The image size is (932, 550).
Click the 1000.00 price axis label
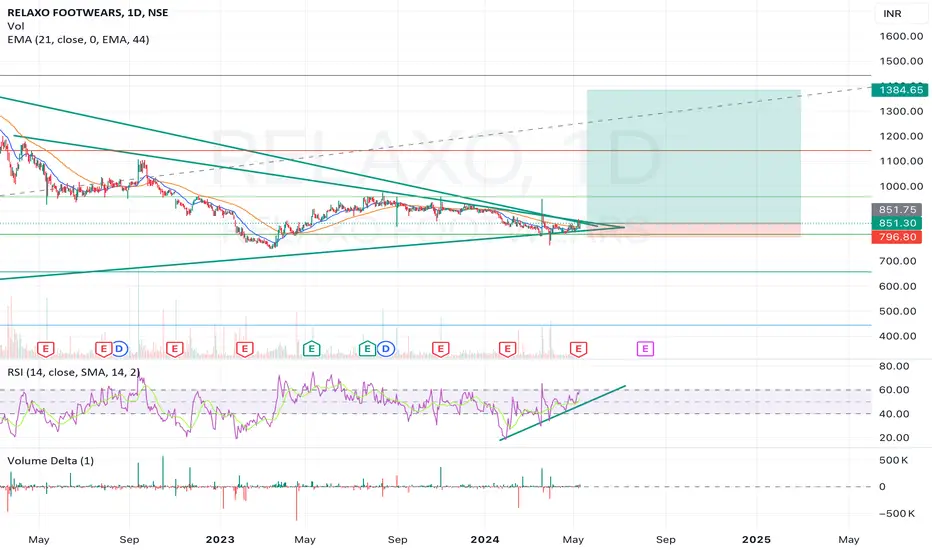(x=901, y=186)
